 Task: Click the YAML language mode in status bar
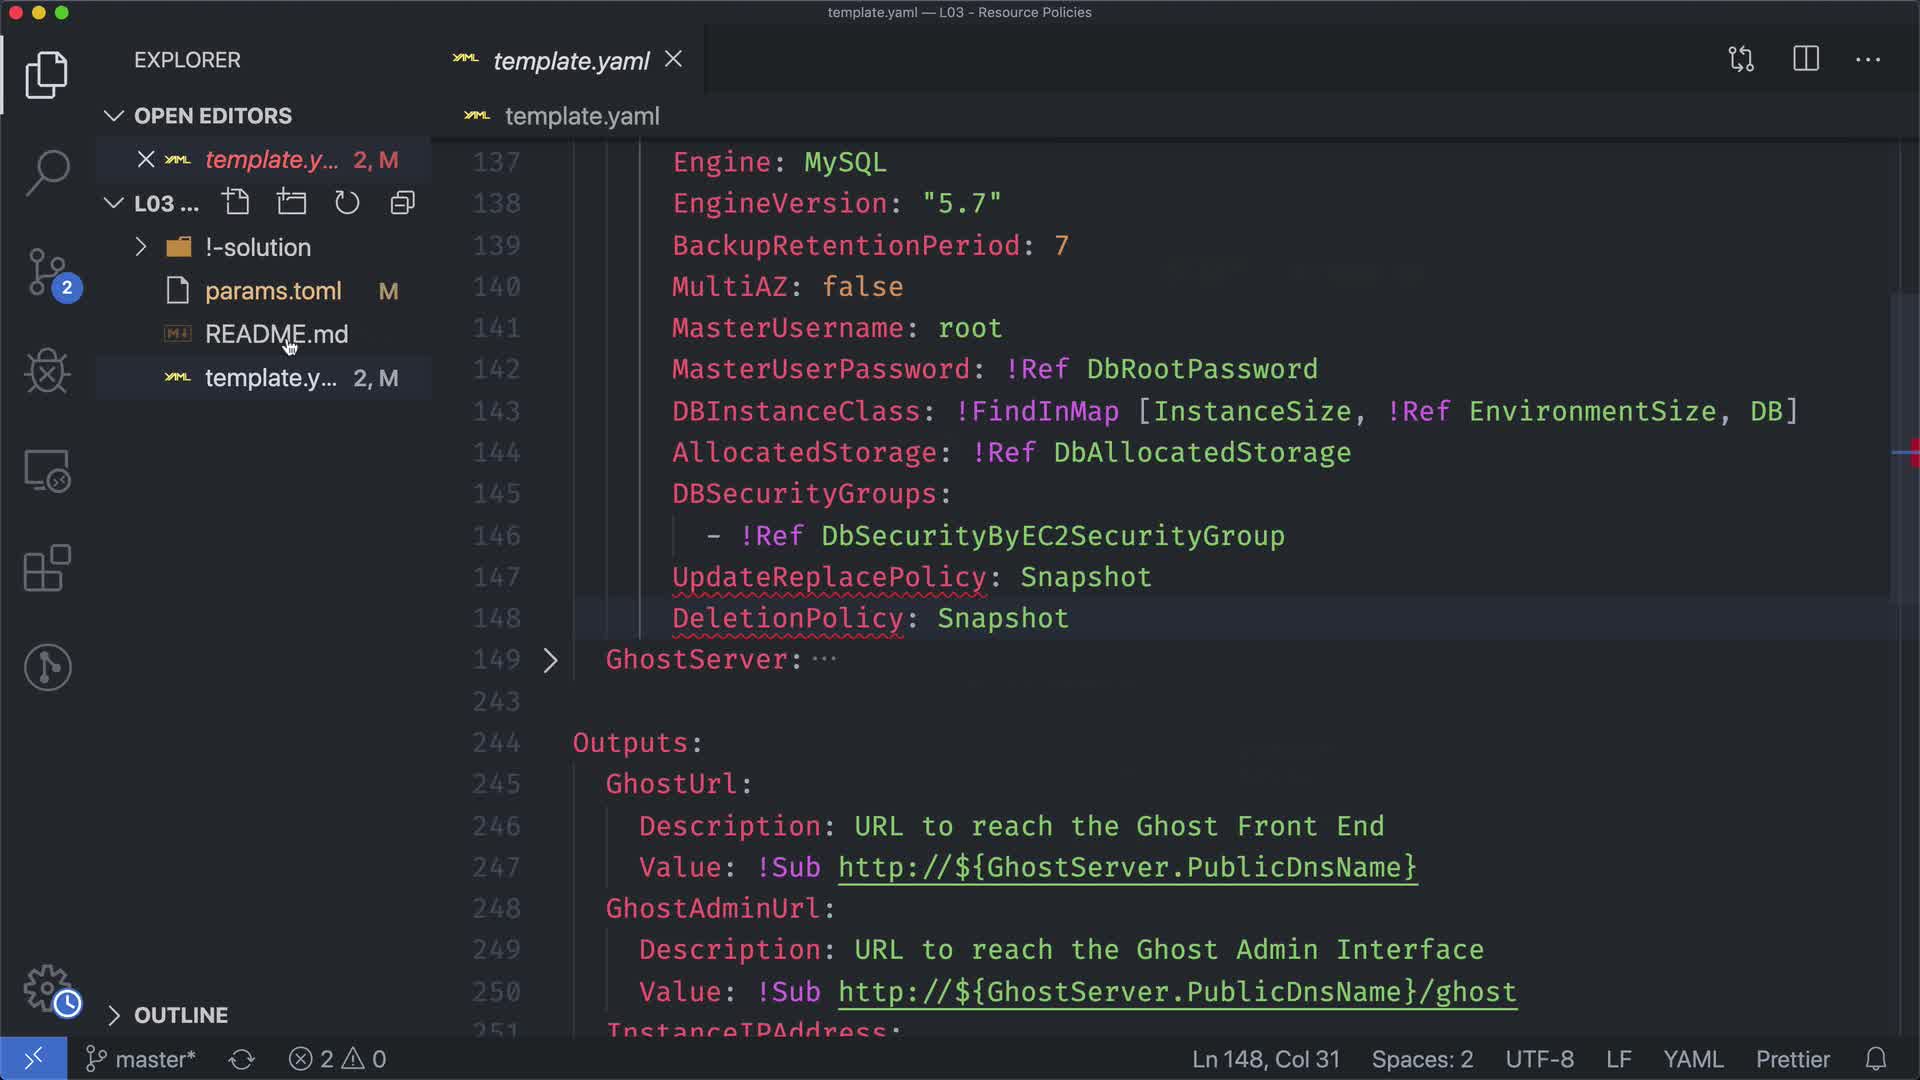(1692, 1059)
